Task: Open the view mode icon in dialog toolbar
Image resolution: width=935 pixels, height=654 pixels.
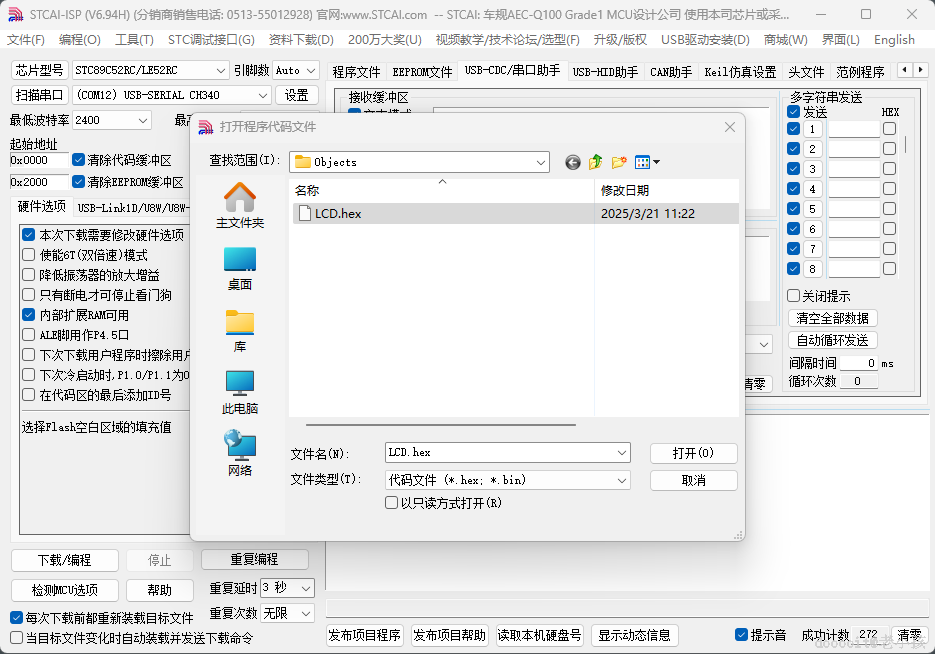Action: coord(640,161)
